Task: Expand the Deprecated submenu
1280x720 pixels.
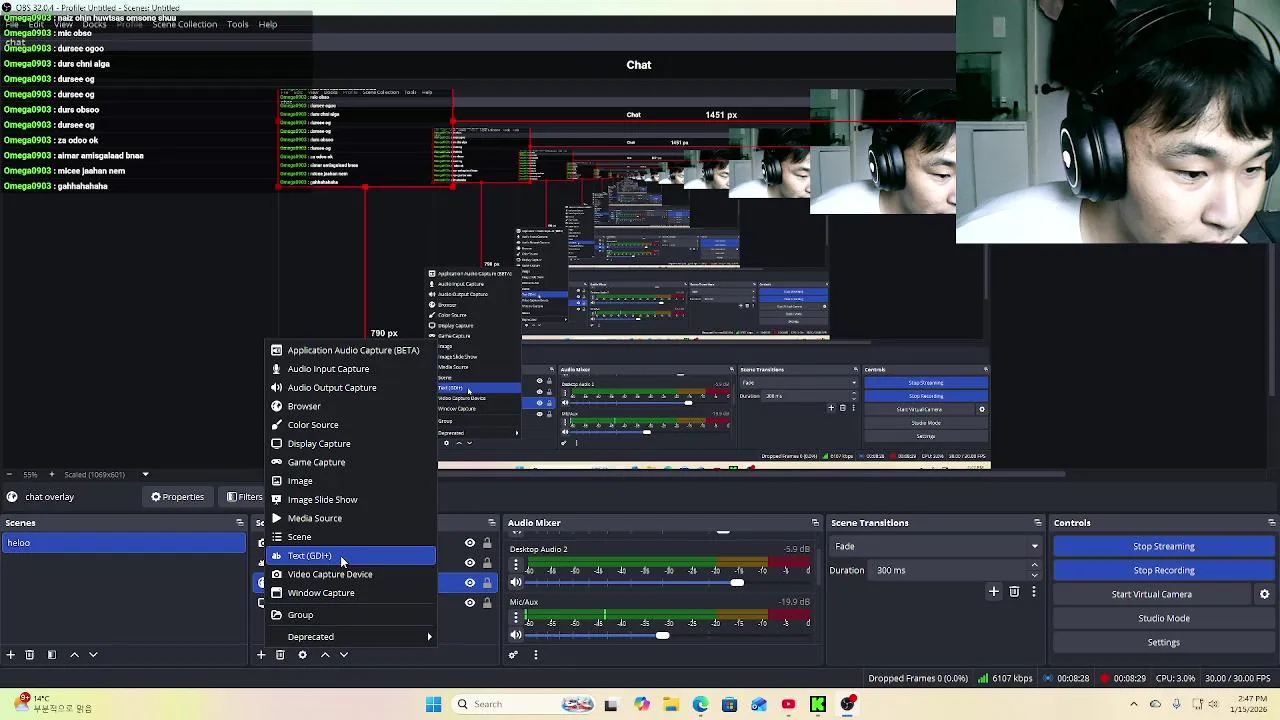Action: [x=351, y=637]
